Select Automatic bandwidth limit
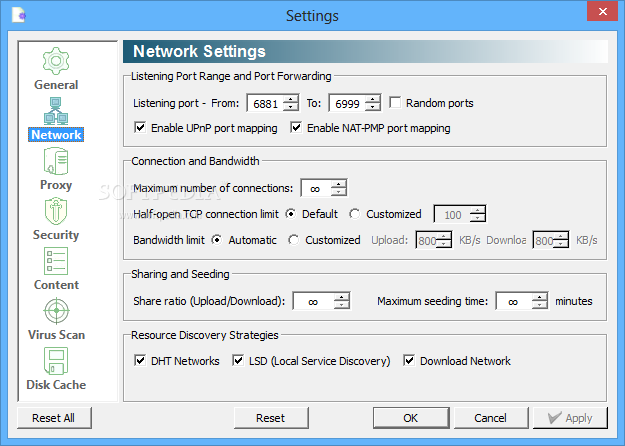 click(x=217, y=240)
